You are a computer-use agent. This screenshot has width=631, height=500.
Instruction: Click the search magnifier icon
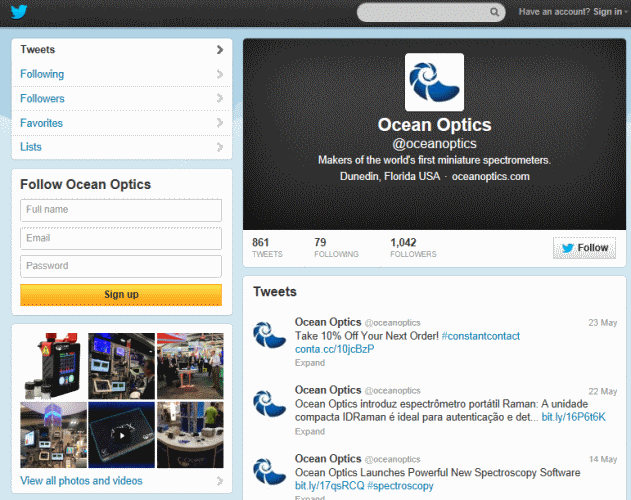pos(494,12)
